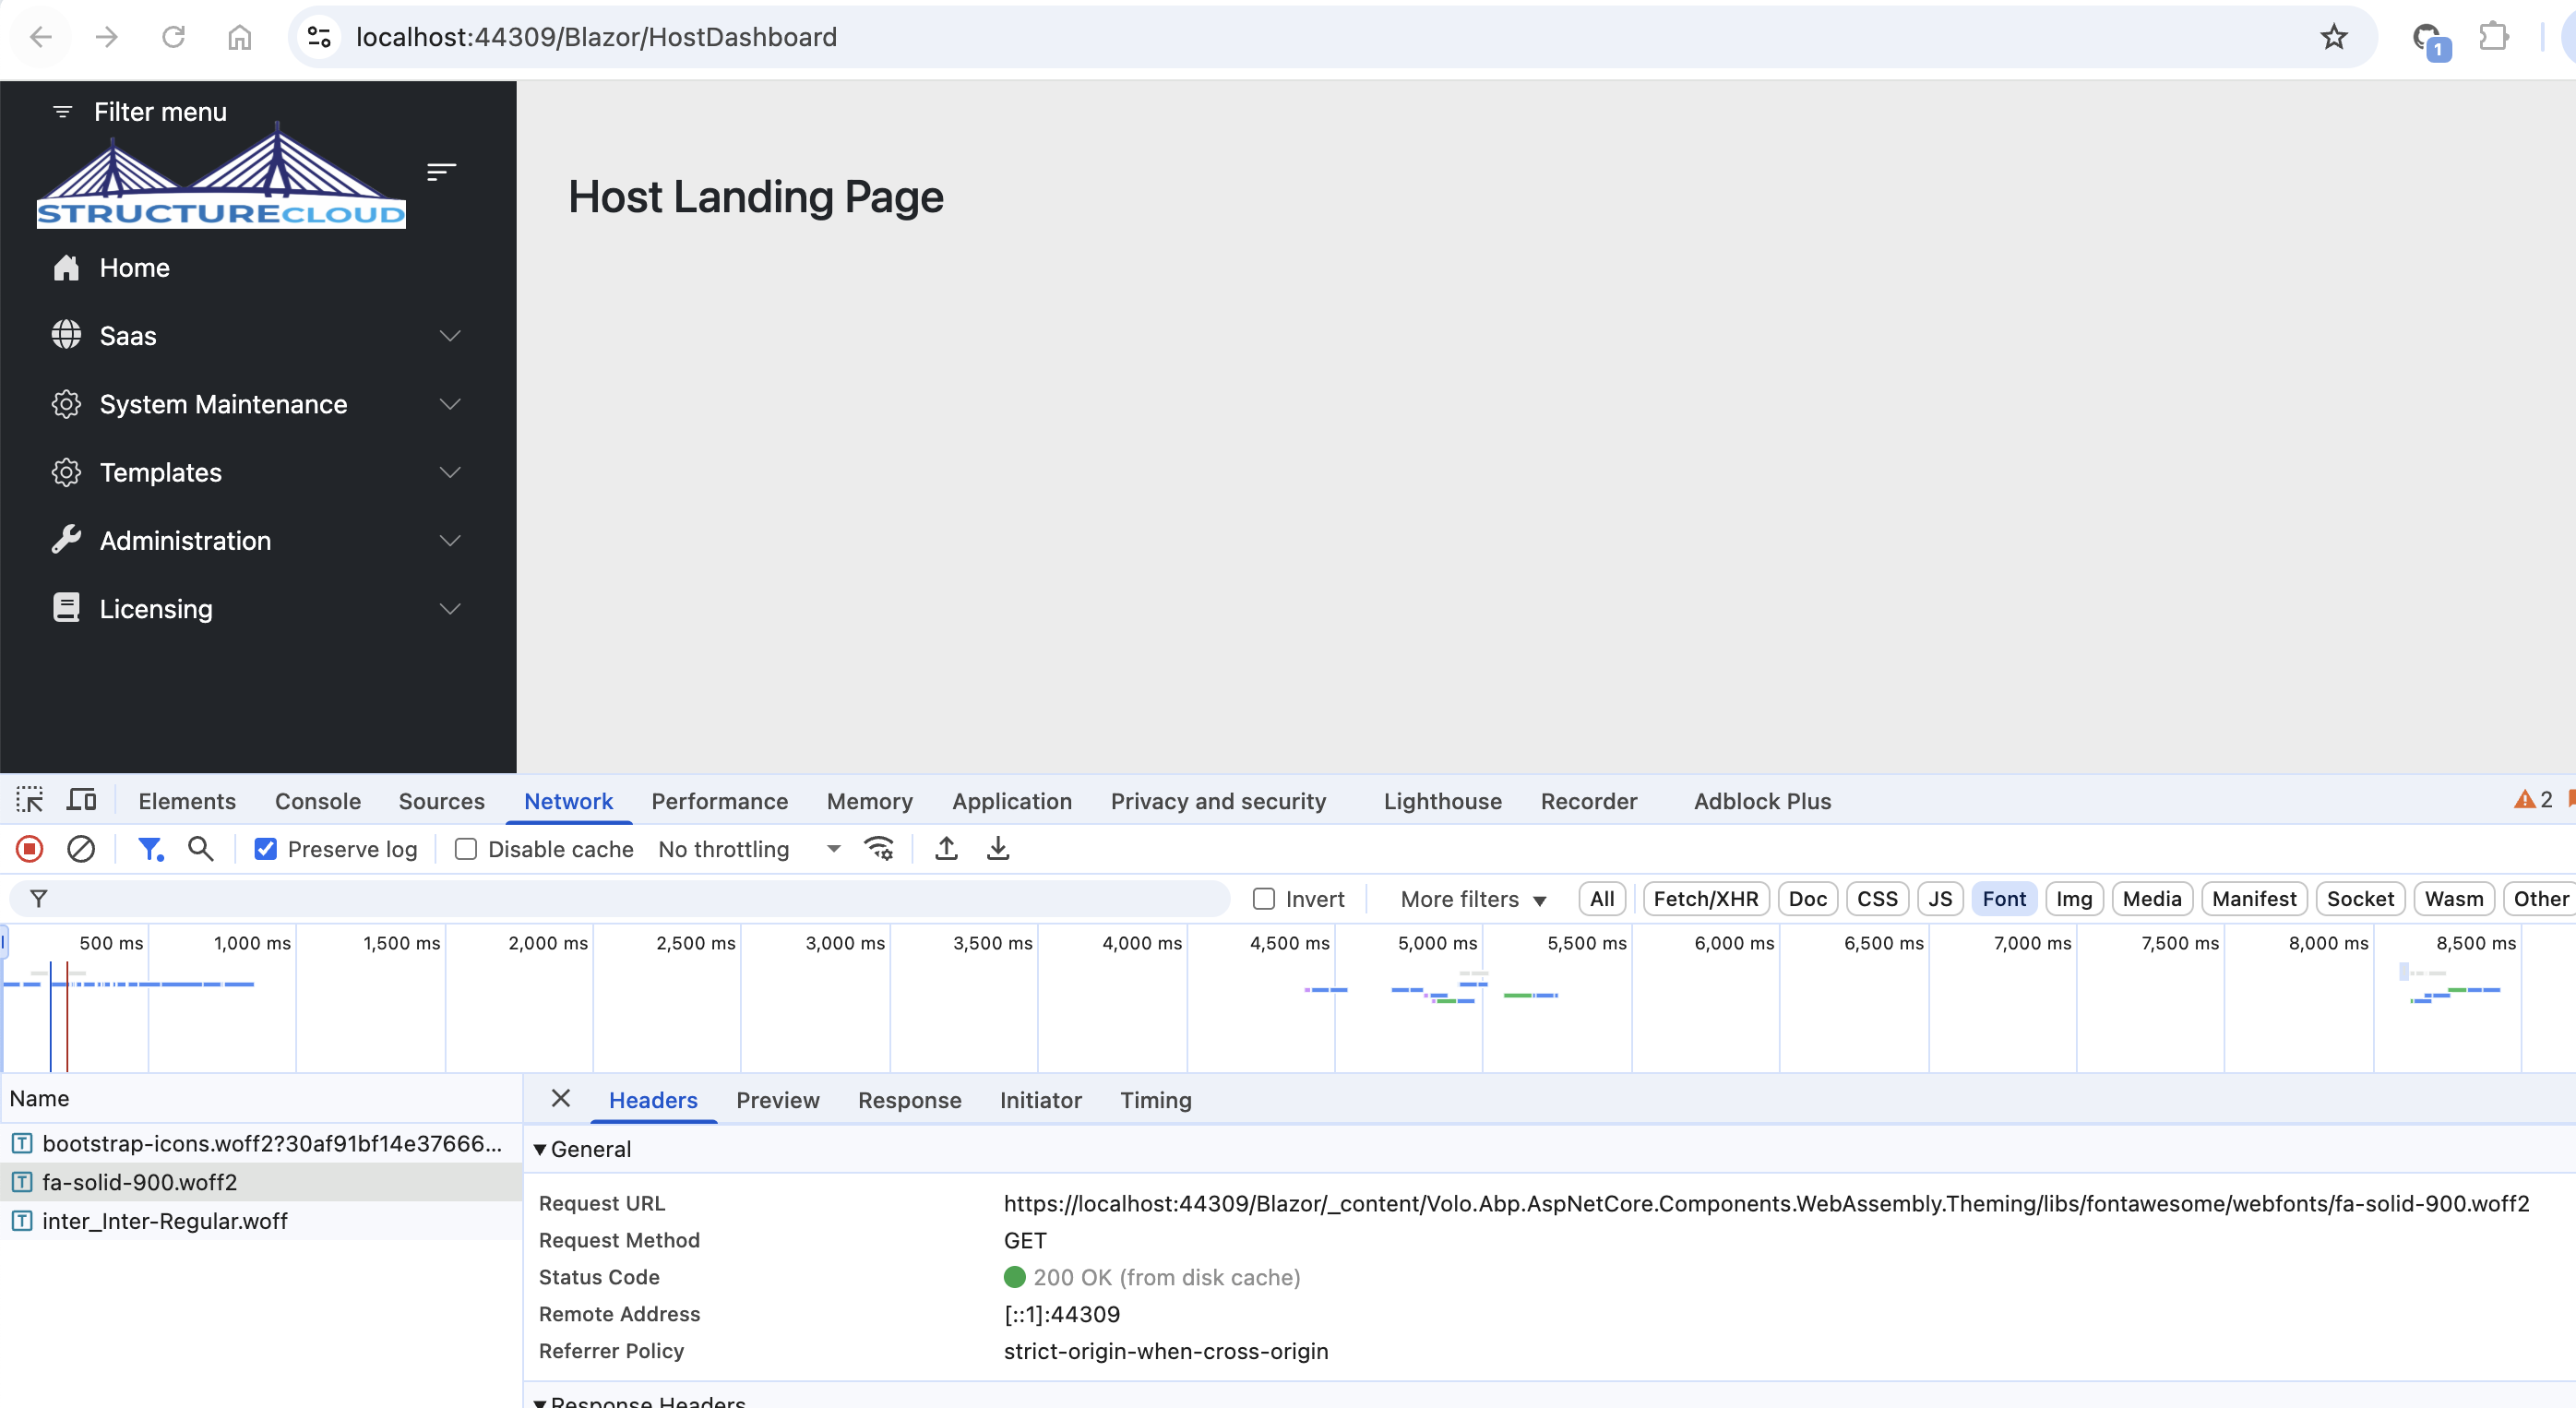Bookmark page with the star icon

[2333, 37]
